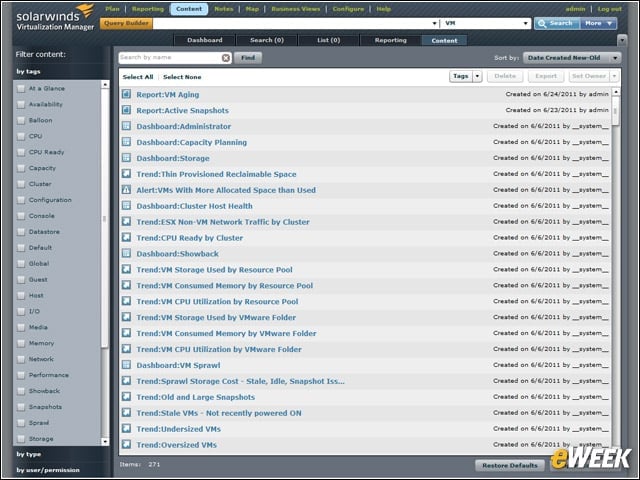The image size is (640, 480).
Task: Open the More search options dropdown
Action: point(598,24)
